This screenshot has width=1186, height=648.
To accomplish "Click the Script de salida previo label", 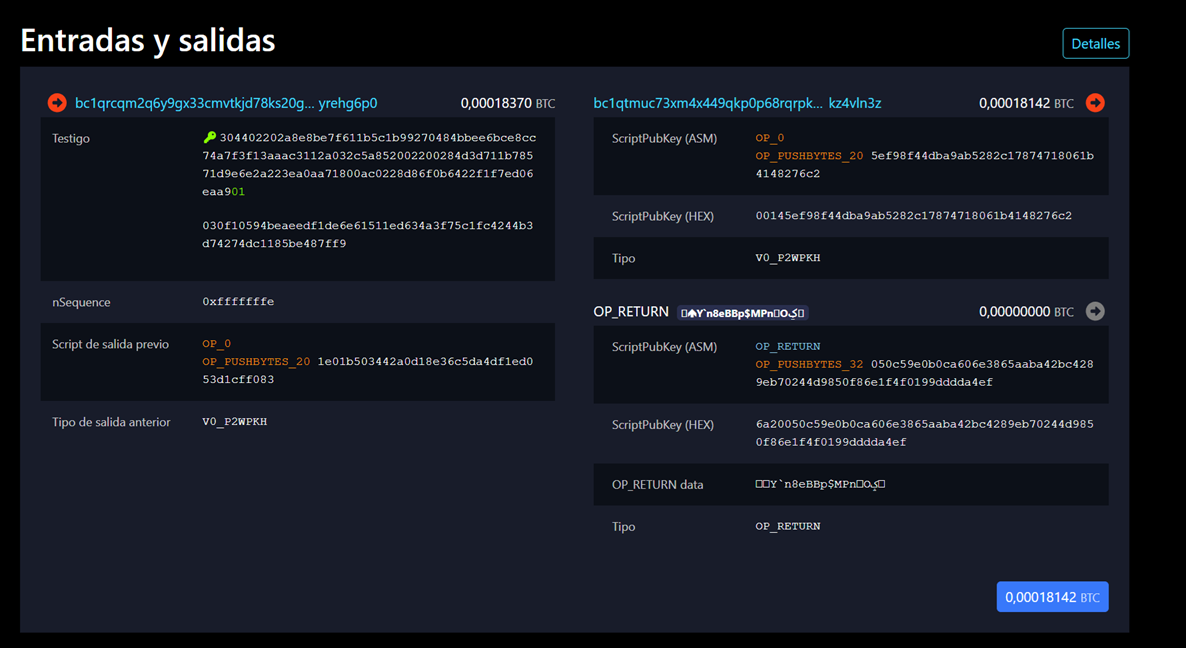I will coord(110,344).
